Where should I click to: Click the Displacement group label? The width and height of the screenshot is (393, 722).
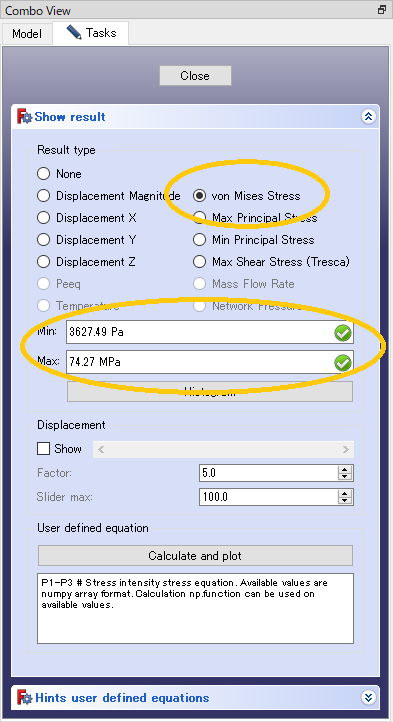pos(71,425)
